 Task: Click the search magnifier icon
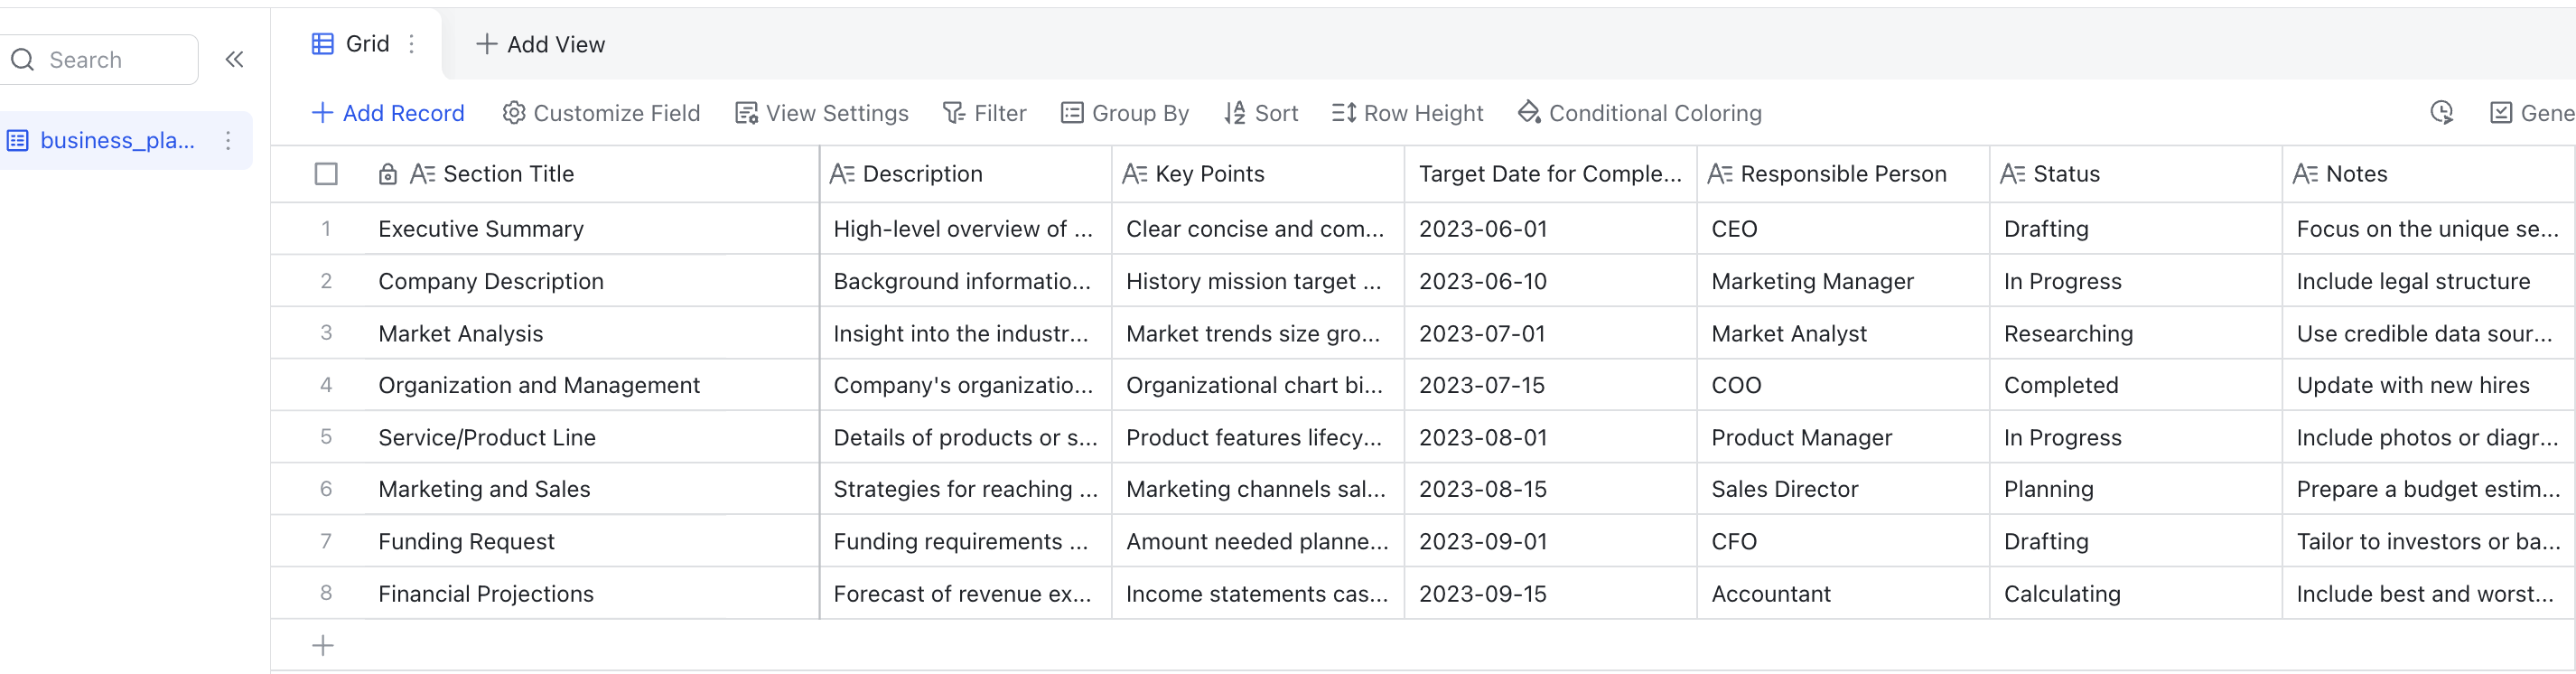pyautogui.click(x=22, y=60)
